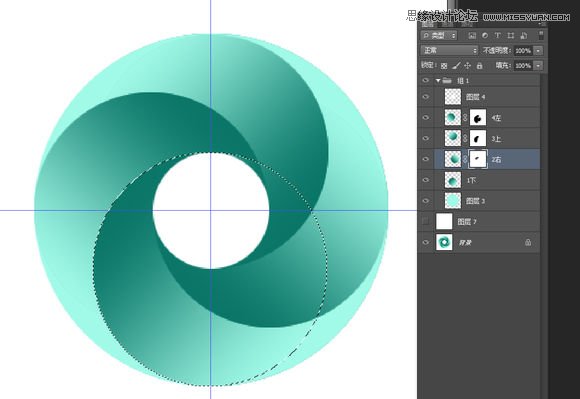Click lock all padlock icon

click(479, 66)
